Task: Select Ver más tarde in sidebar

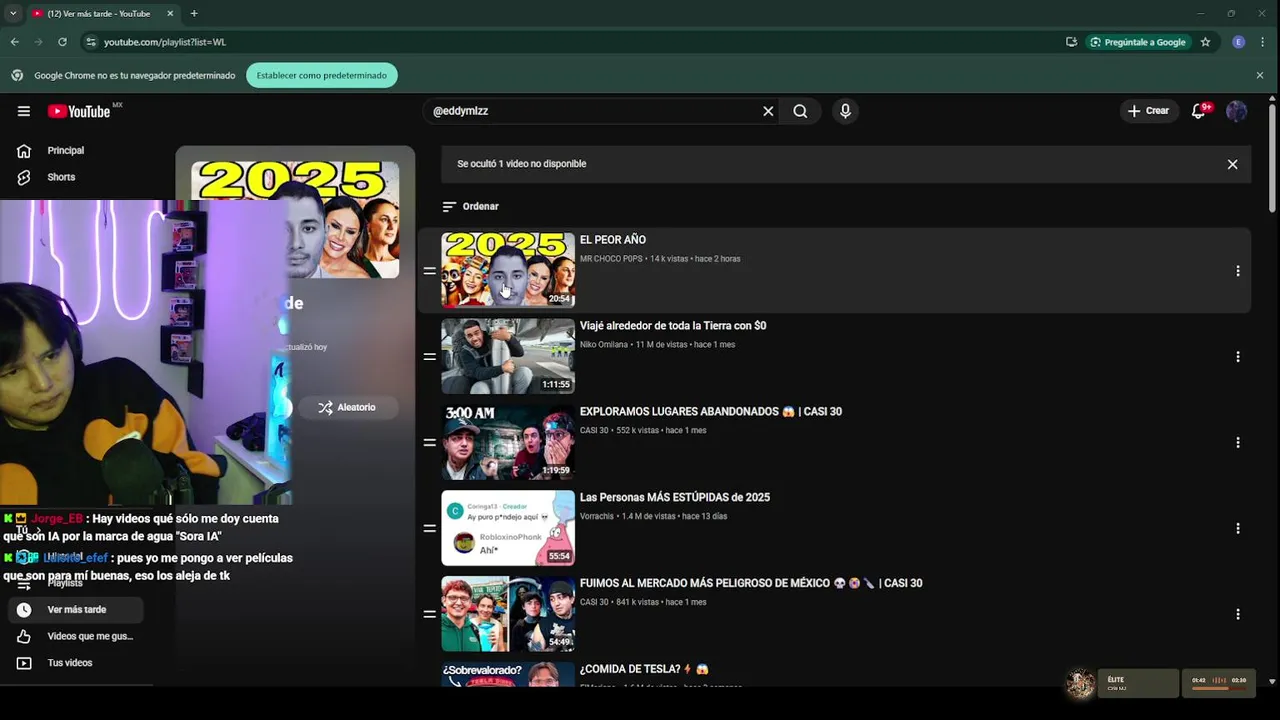Action: pyautogui.click(x=76, y=610)
